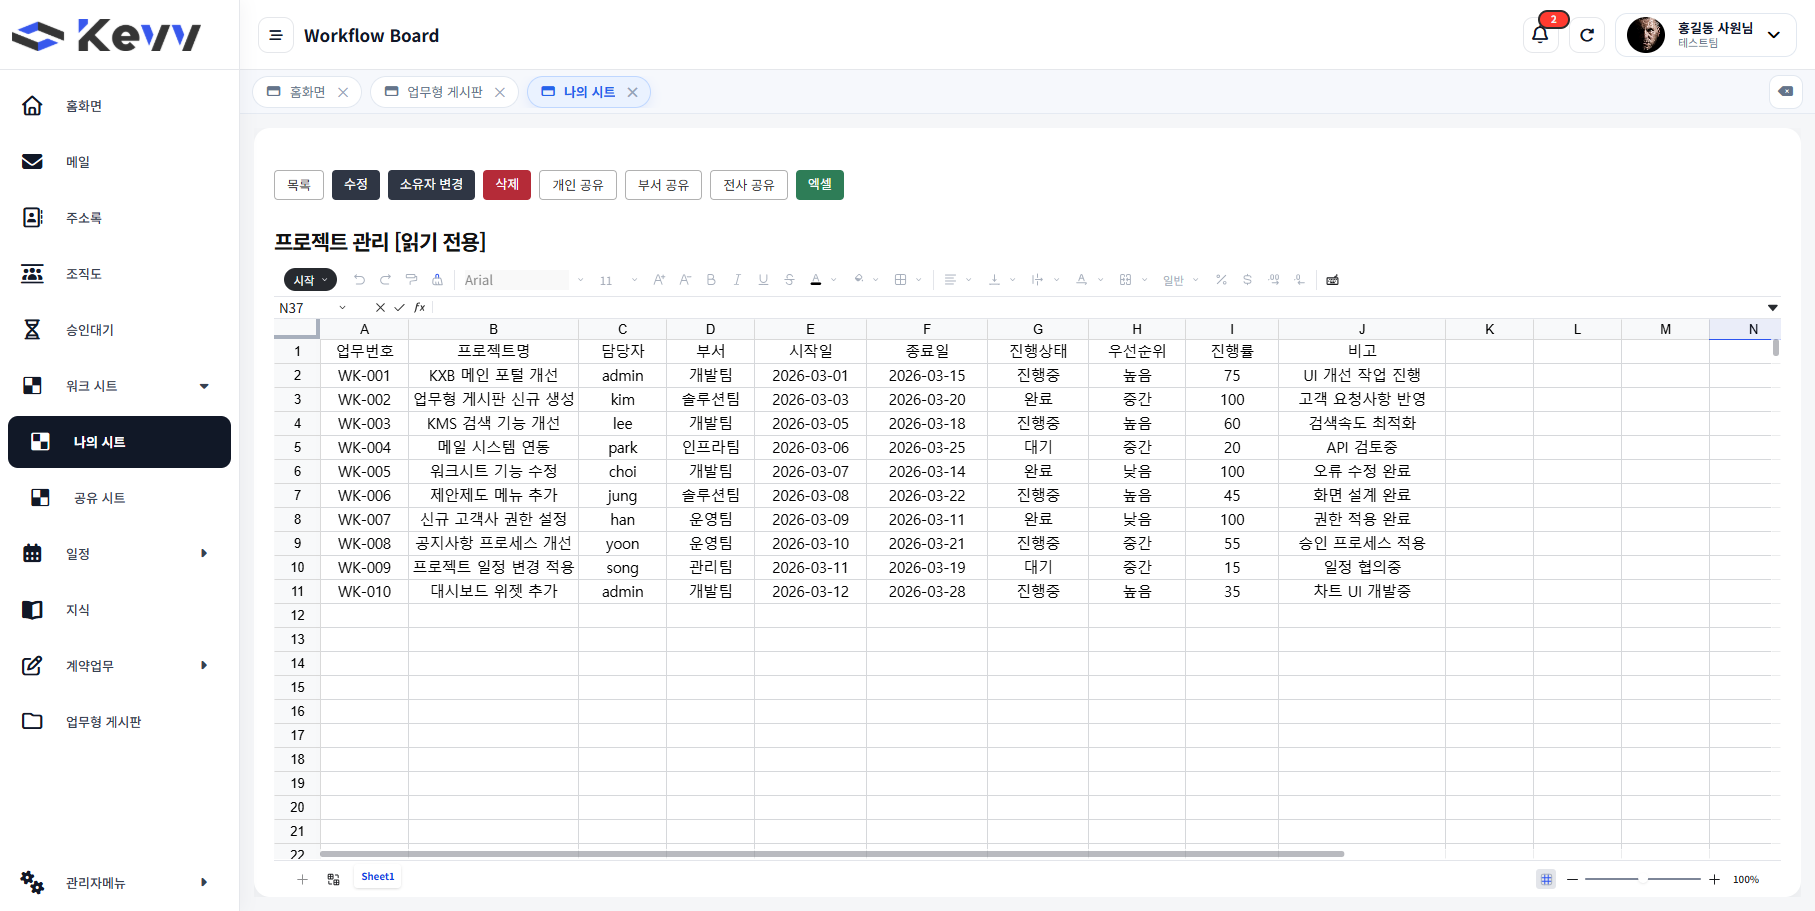Click the fill color bucket swatch
The image size is (1815, 911).
pyautogui.click(x=858, y=280)
